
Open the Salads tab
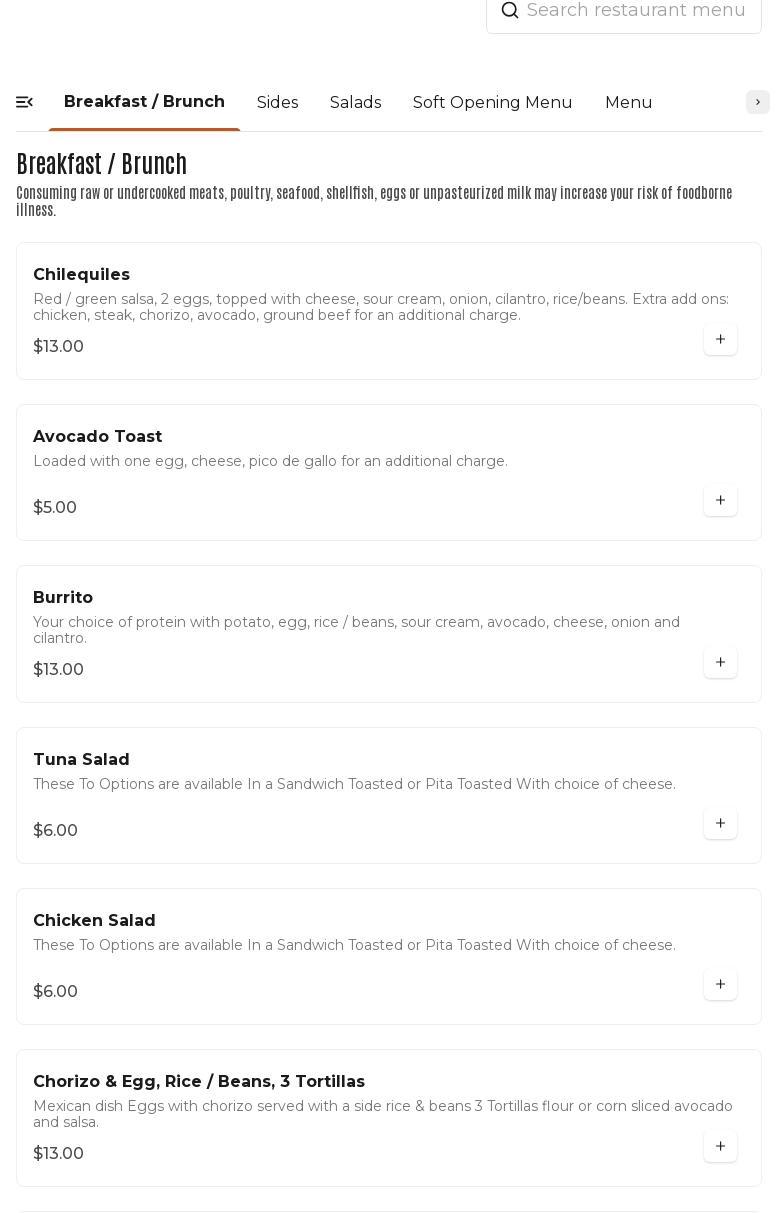click(355, 102)
